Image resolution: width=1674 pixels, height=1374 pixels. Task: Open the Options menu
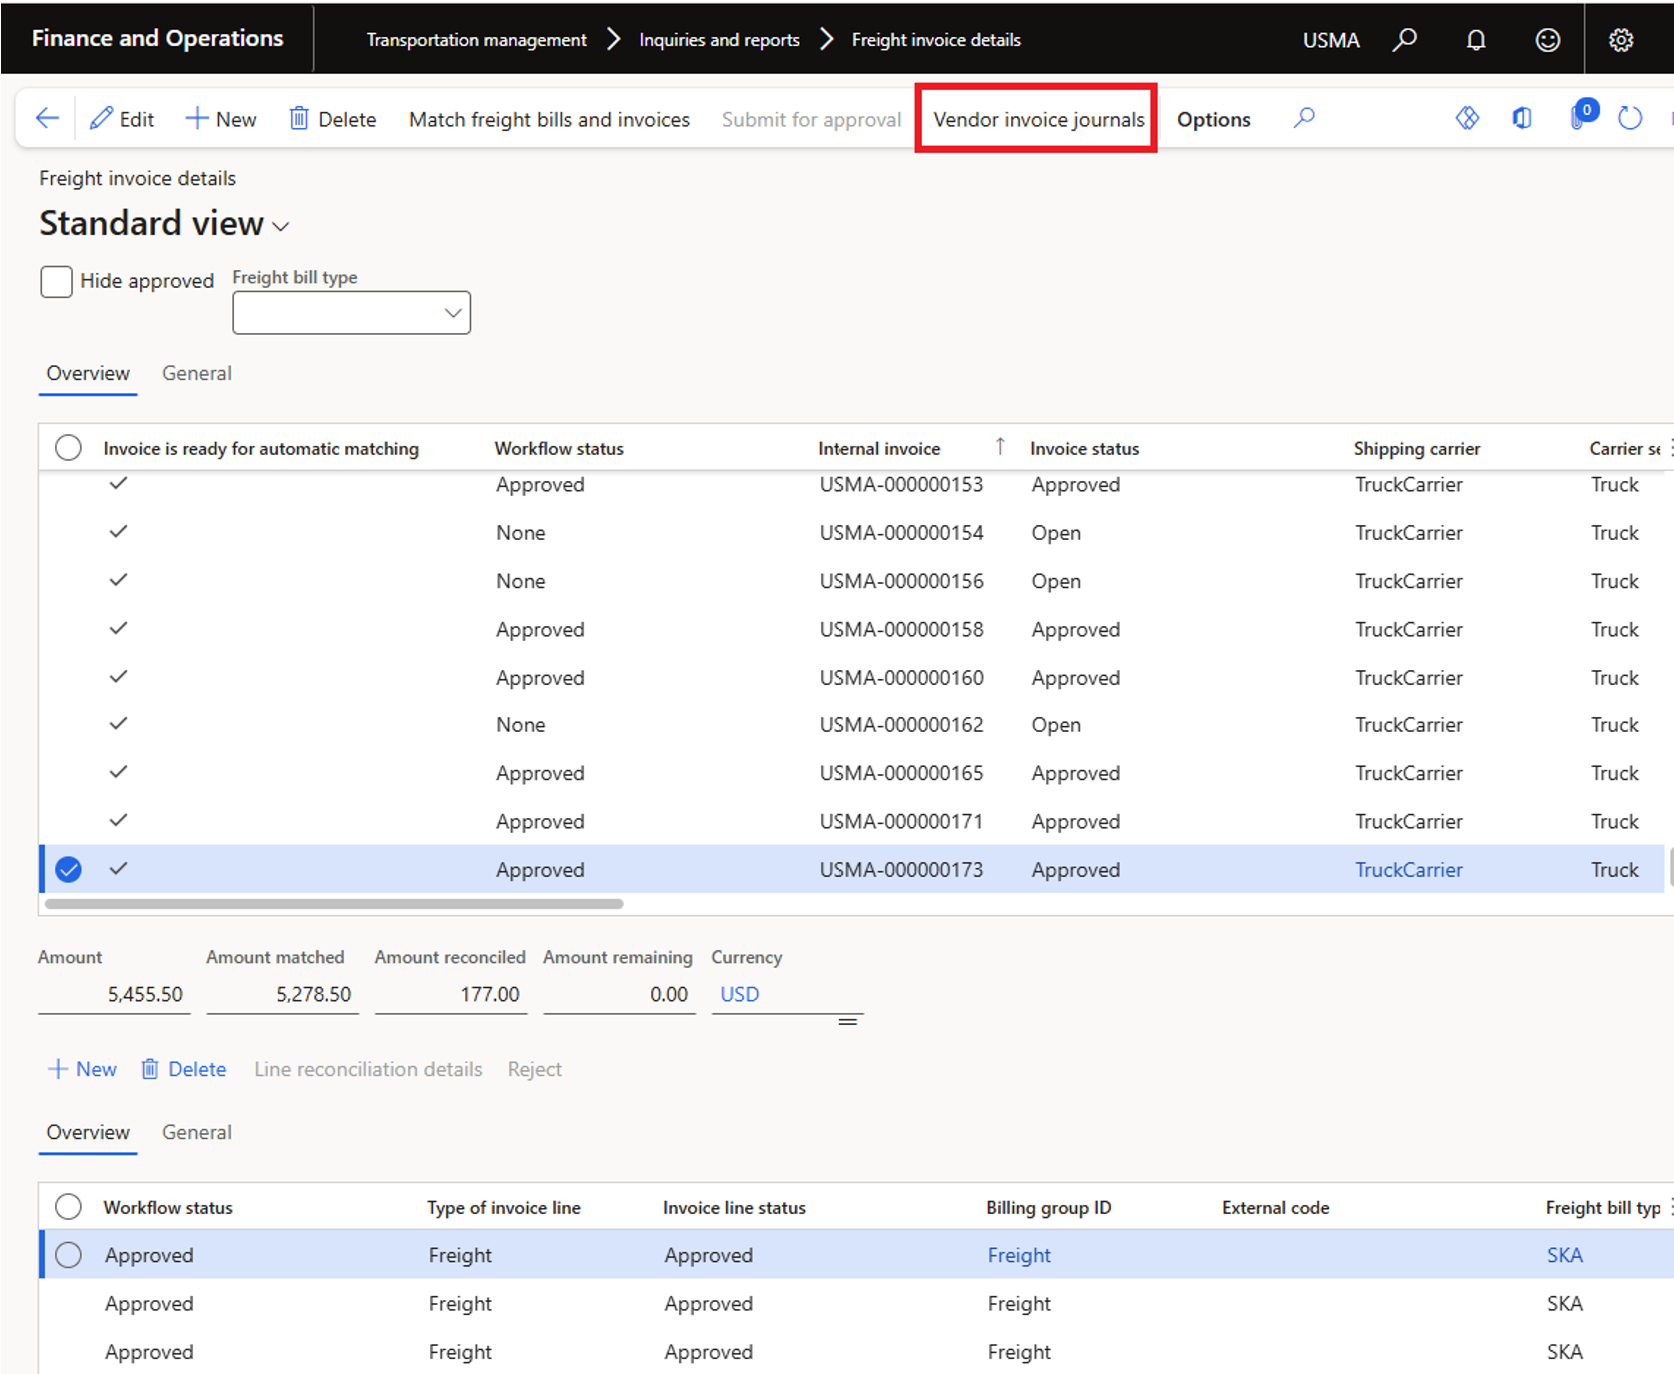(x=1213, y=119)
